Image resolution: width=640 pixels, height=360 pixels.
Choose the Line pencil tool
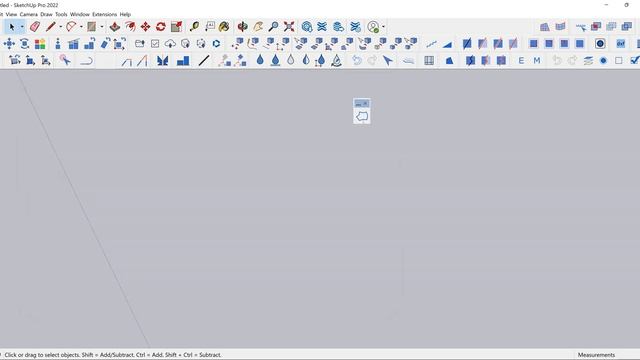pyautogui.click(x=51, y=27)
